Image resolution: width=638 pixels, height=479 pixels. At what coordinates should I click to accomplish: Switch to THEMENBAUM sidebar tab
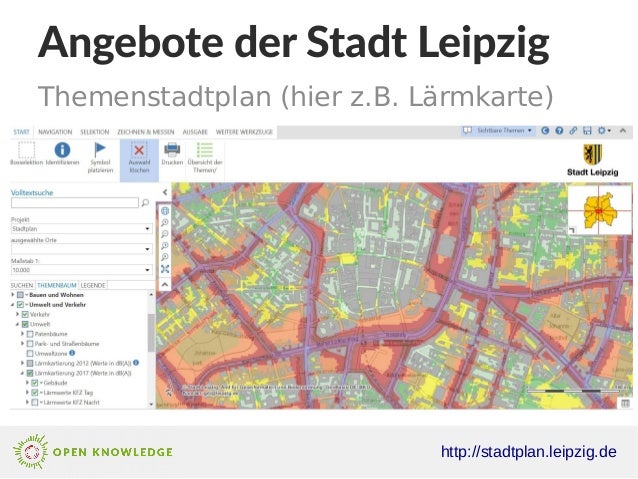[57, 285]
